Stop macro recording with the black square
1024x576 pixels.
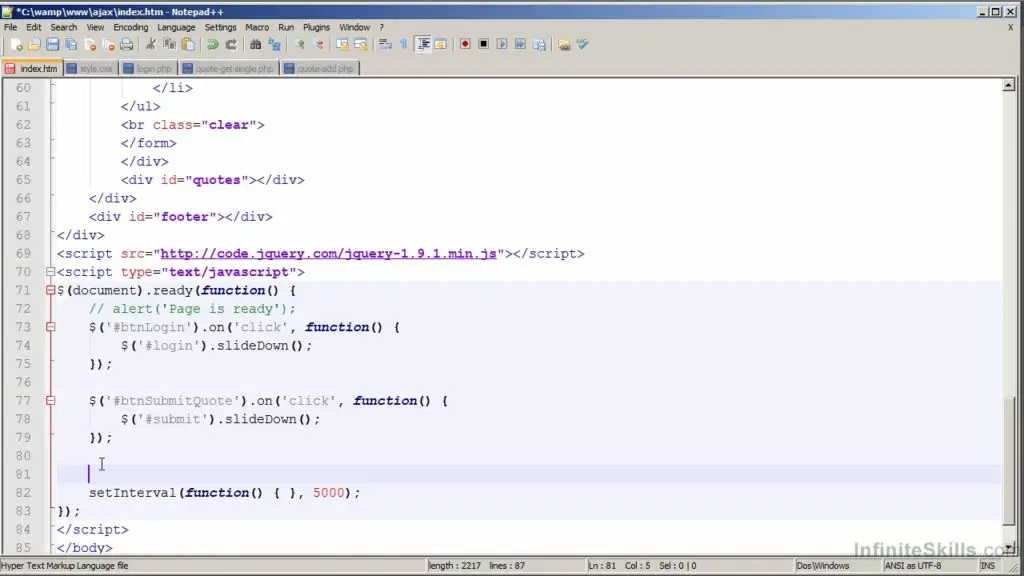click(483, 44)
